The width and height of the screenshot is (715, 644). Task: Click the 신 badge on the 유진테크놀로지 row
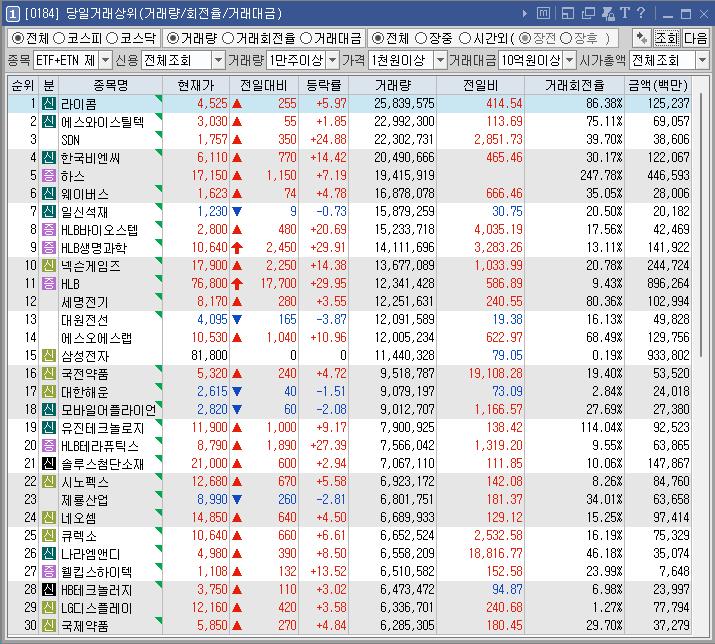tap(48, 427)
